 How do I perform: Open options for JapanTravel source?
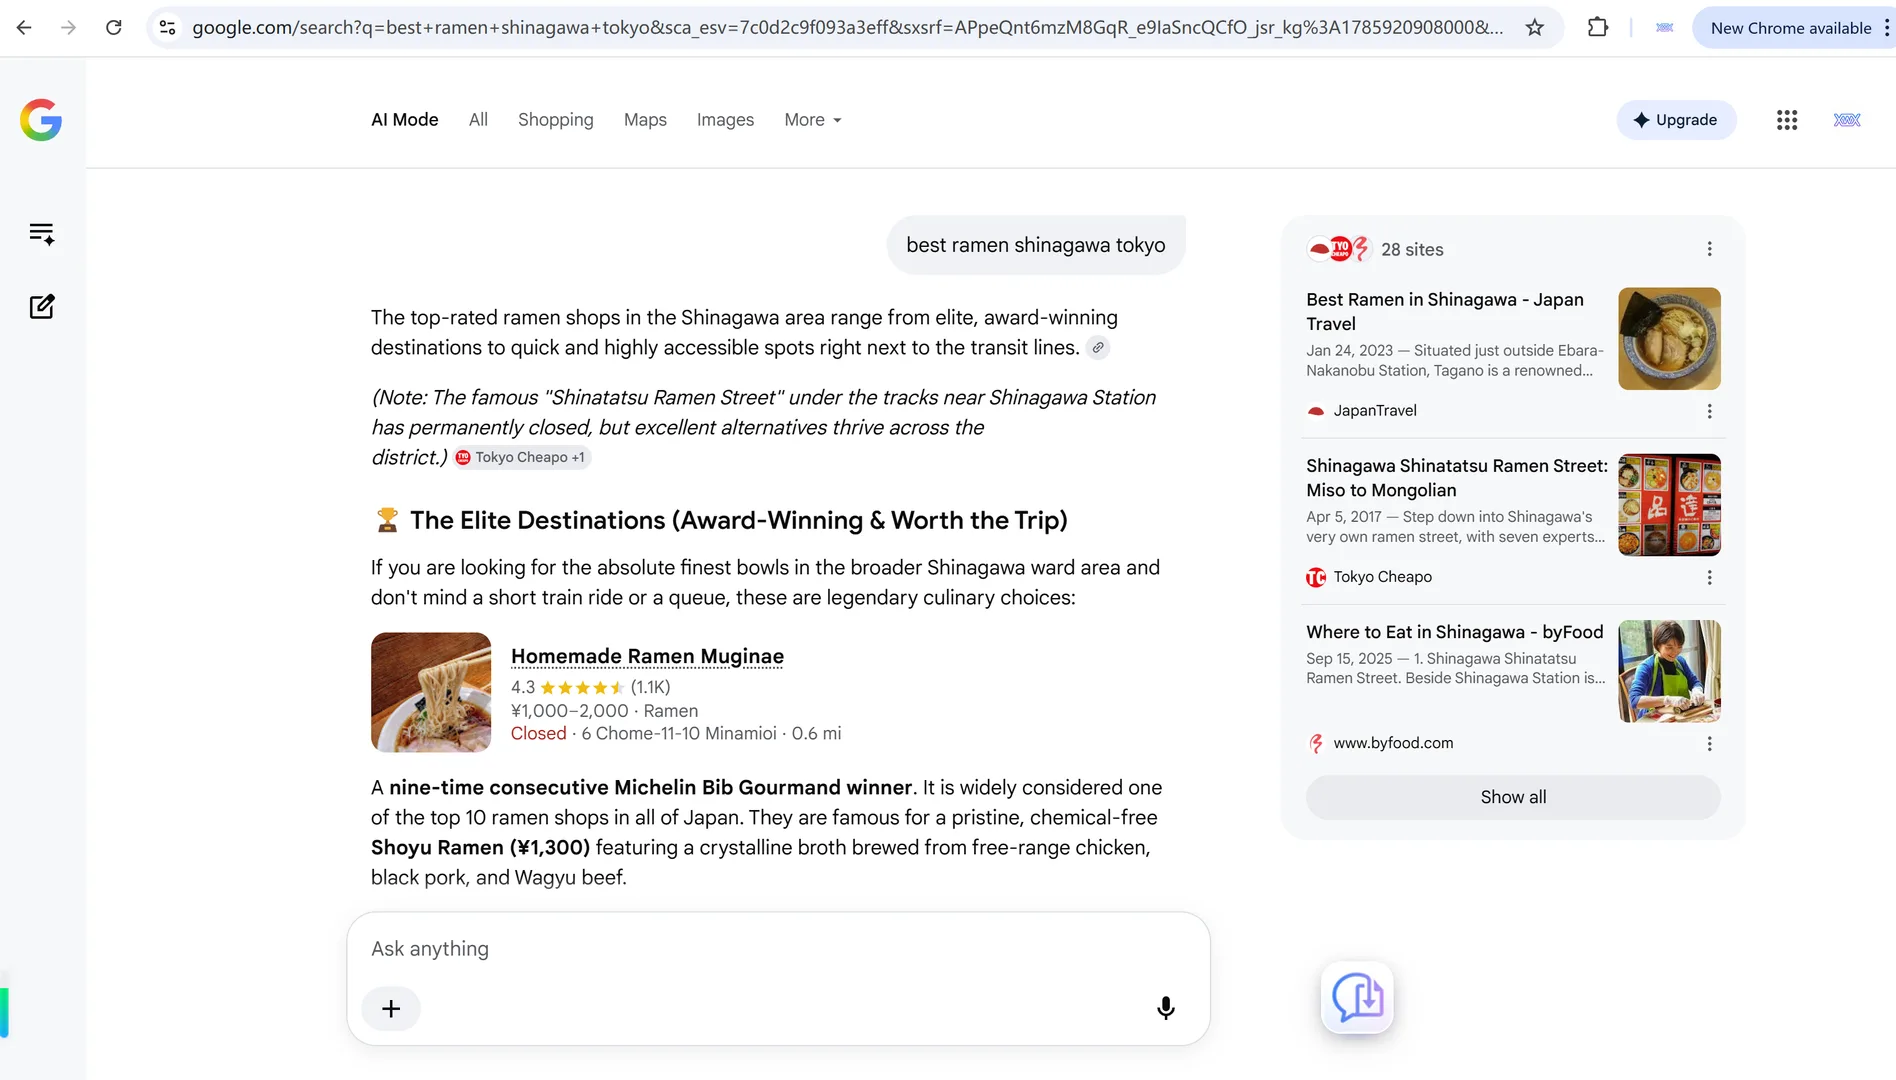tap(1709, 411)
